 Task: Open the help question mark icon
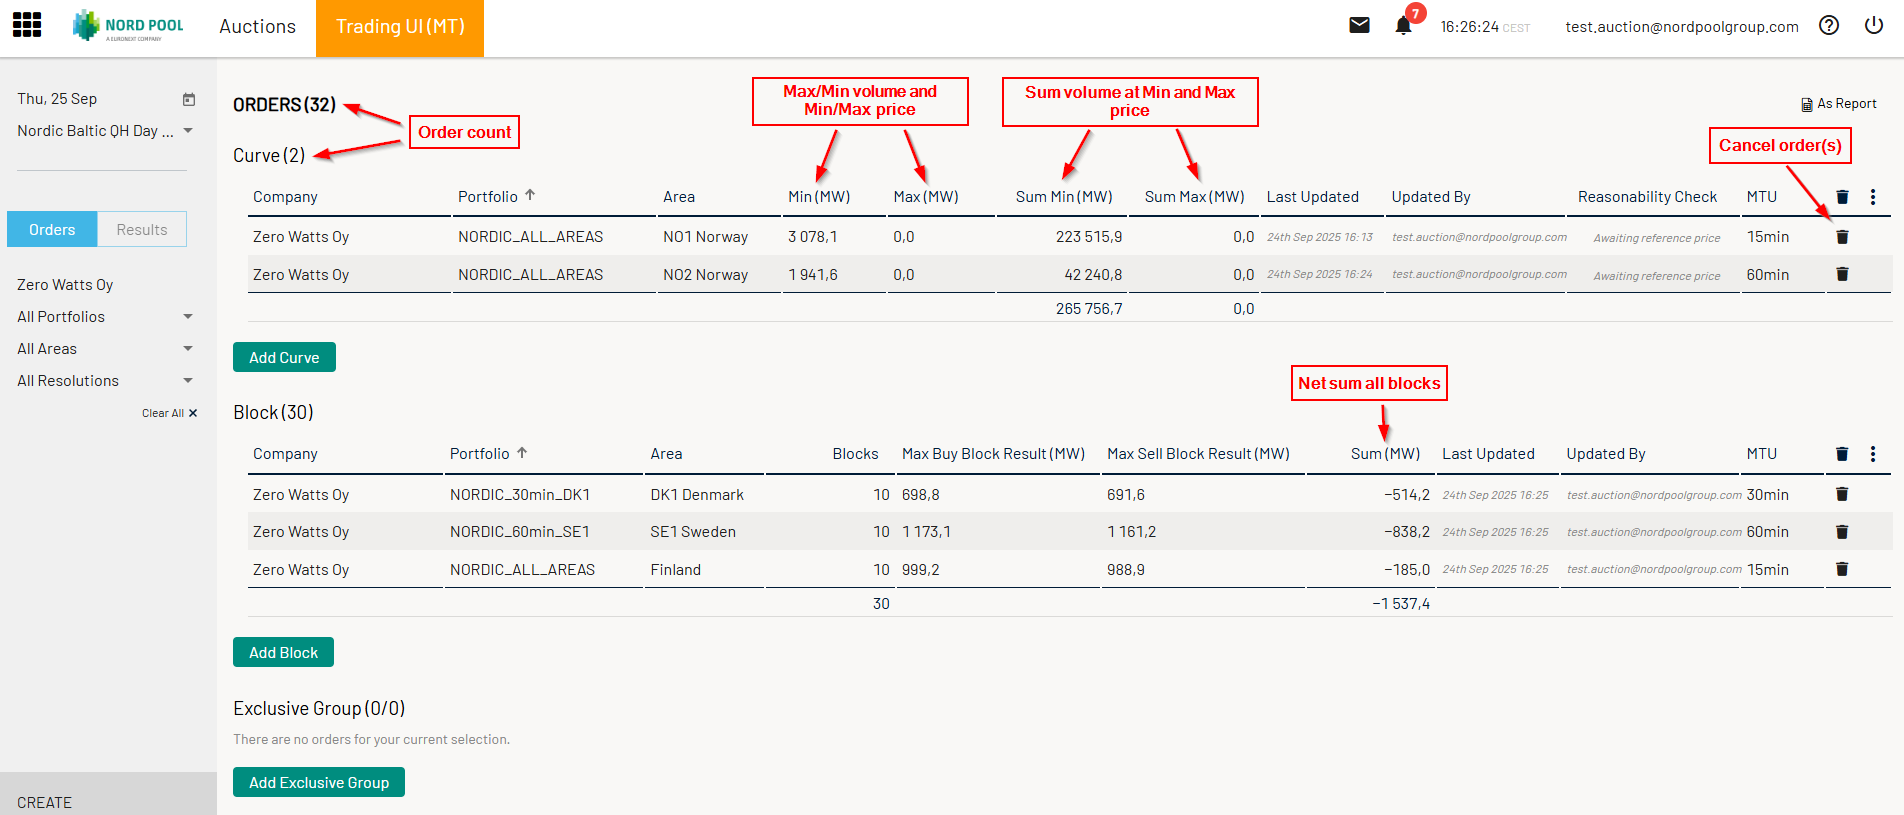tap(1829, 26)
